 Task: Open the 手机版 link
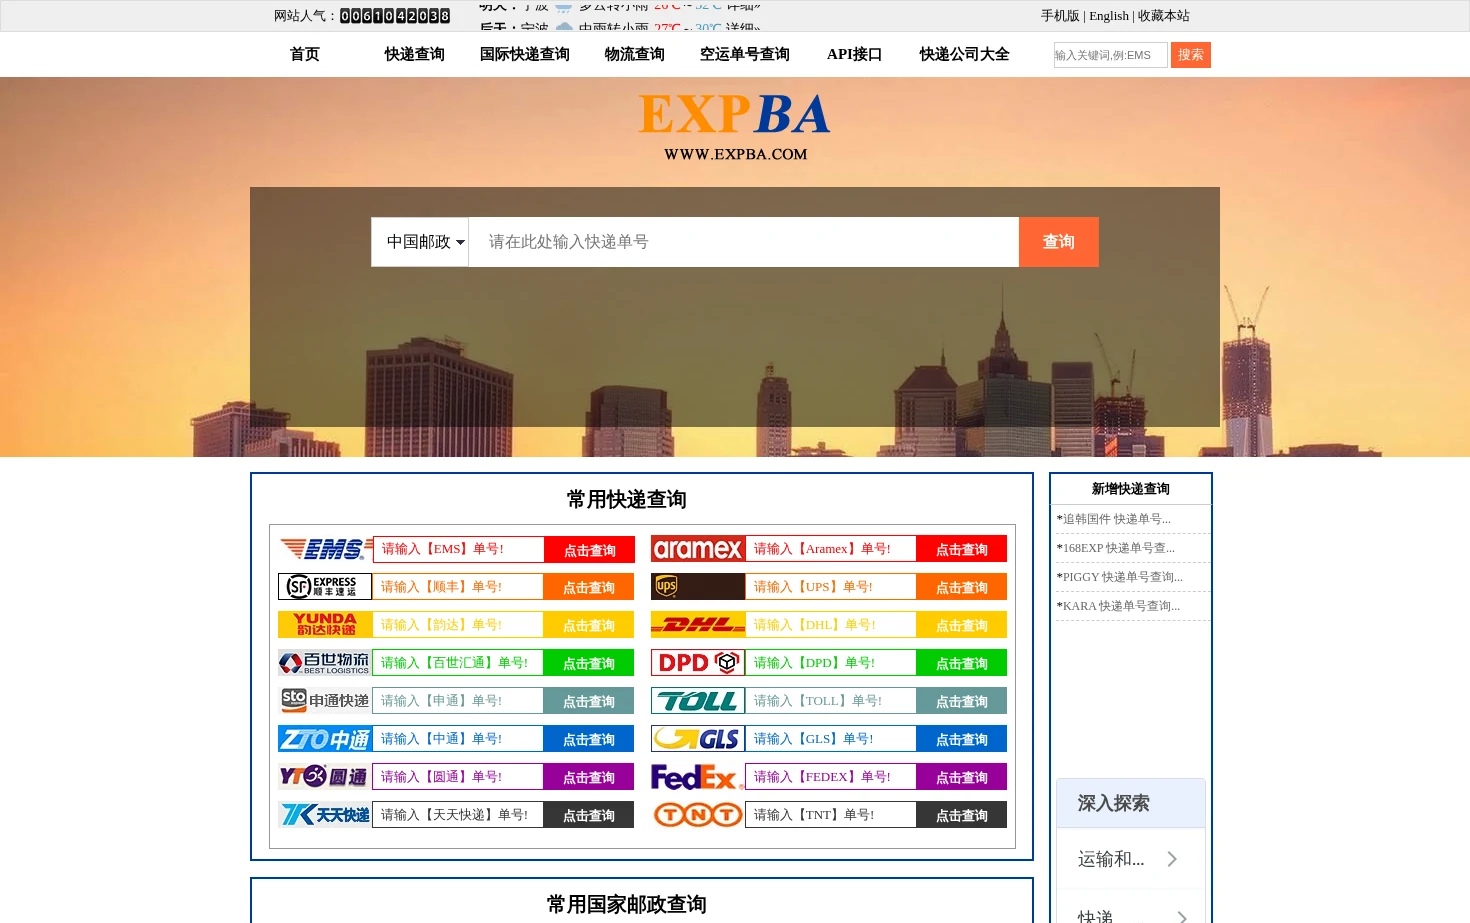(1060, 15)
